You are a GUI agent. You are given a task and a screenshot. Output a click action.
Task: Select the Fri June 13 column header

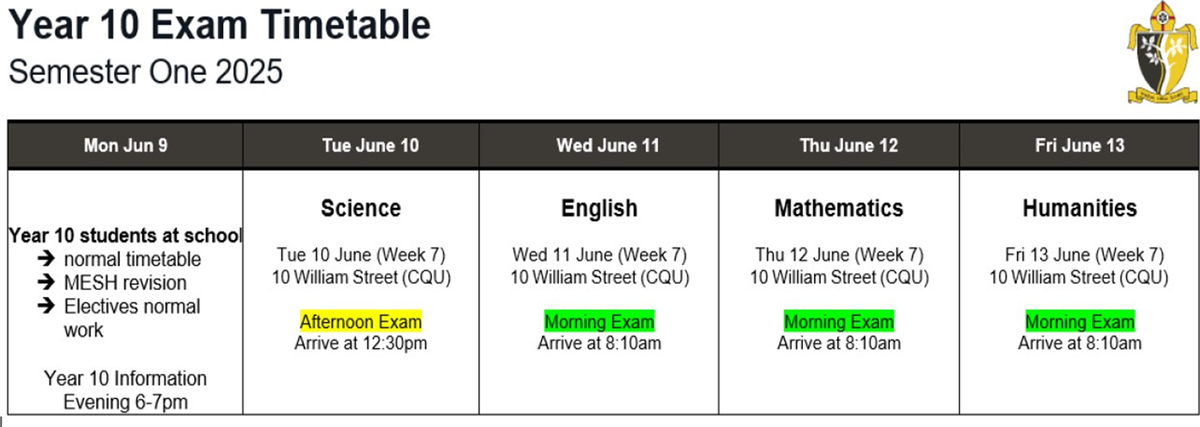pos(1079,145)
